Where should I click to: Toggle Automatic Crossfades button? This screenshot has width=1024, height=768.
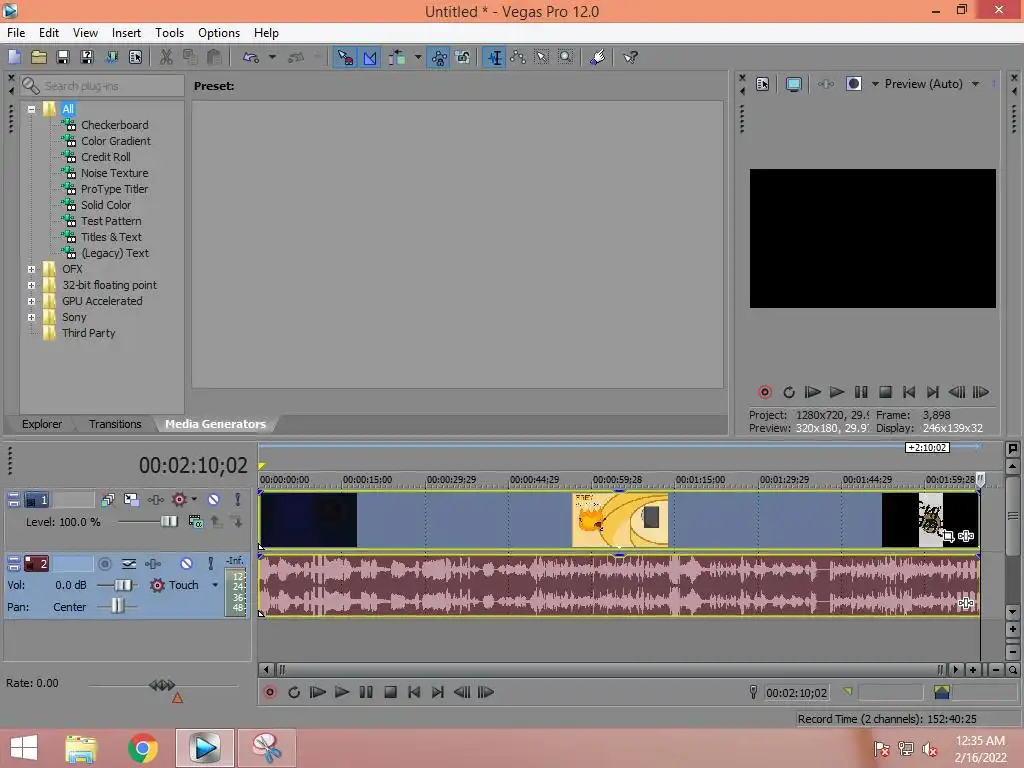[x=370, y=57]
